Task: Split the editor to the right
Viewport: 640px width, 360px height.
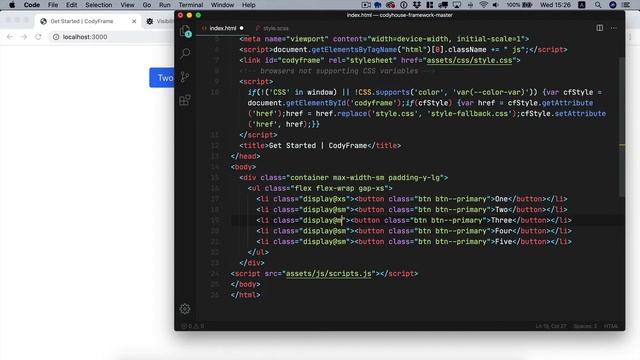Action: 600,28
